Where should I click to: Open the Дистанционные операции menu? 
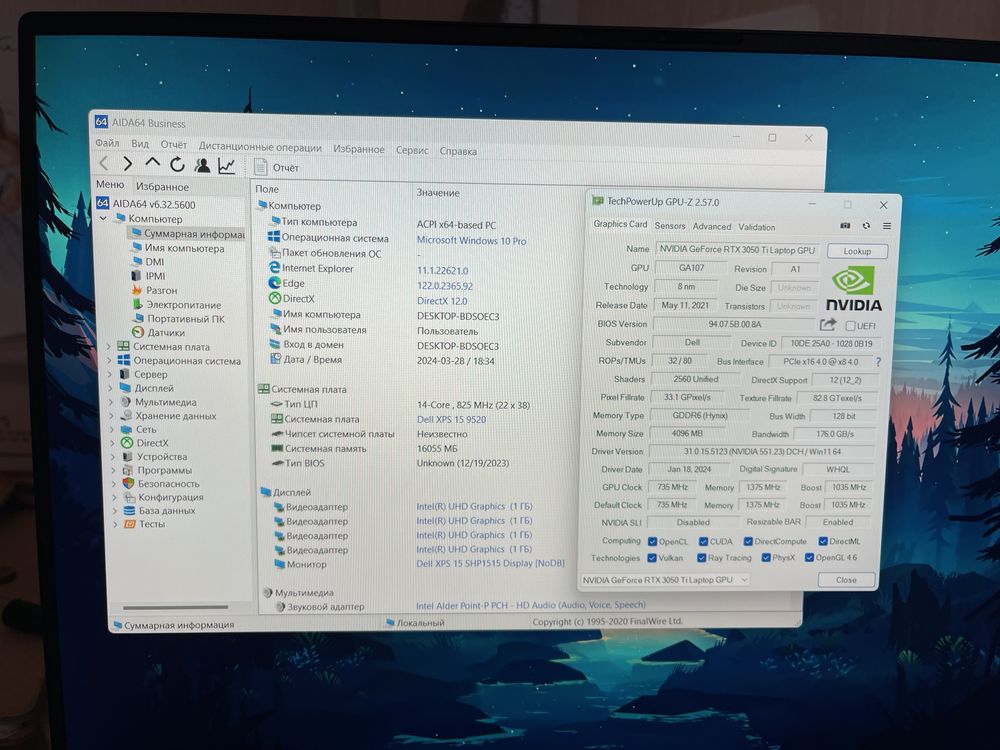click(260, 147)
